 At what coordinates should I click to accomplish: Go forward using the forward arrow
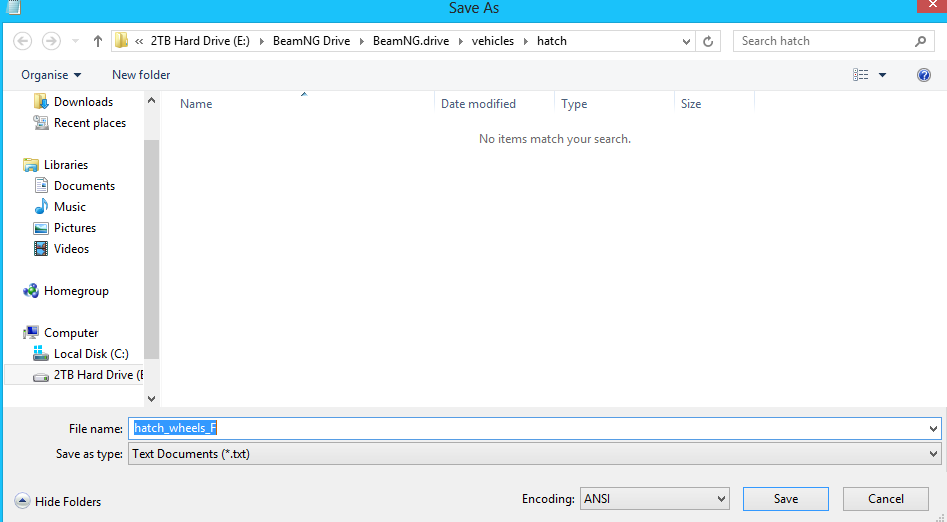click(51, 41)
